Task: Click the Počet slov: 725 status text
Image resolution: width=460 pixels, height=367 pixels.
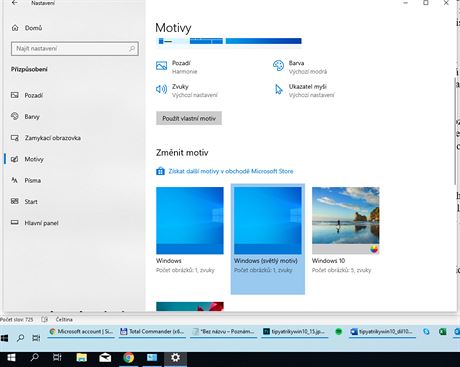Action: tap(17, 319)
